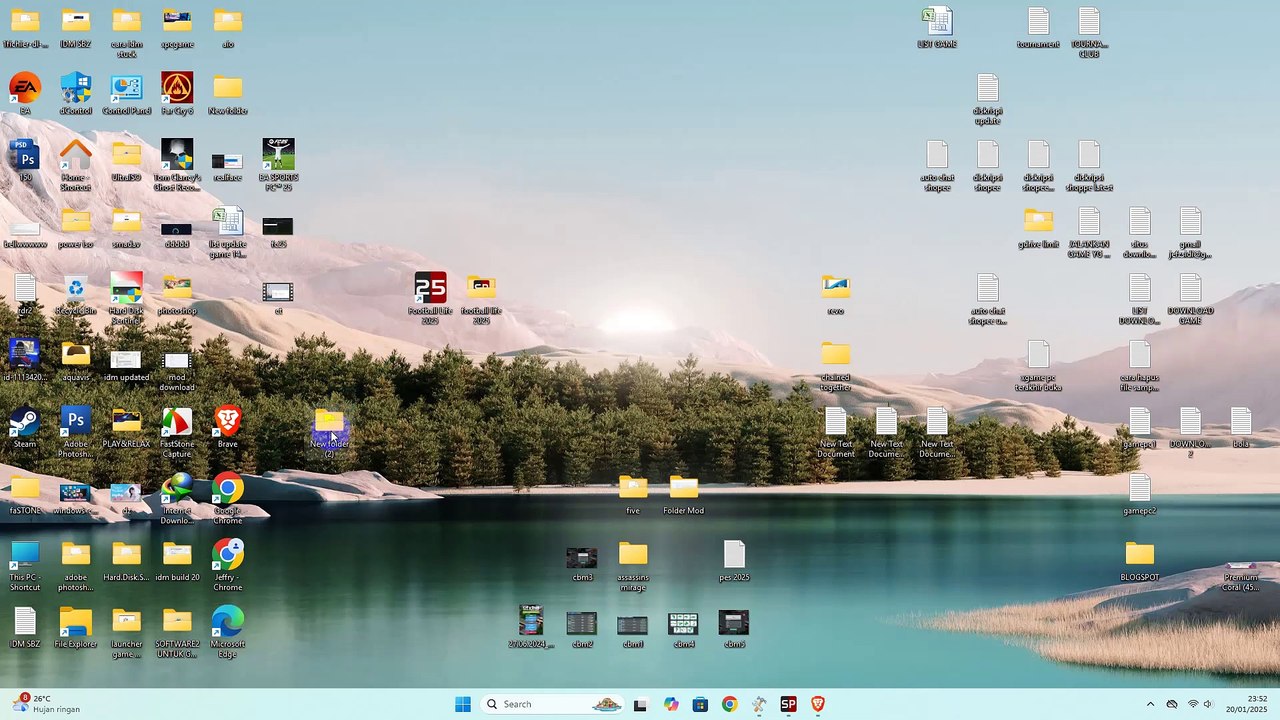Open the PLAY&RELAX folder

[126, 421]
